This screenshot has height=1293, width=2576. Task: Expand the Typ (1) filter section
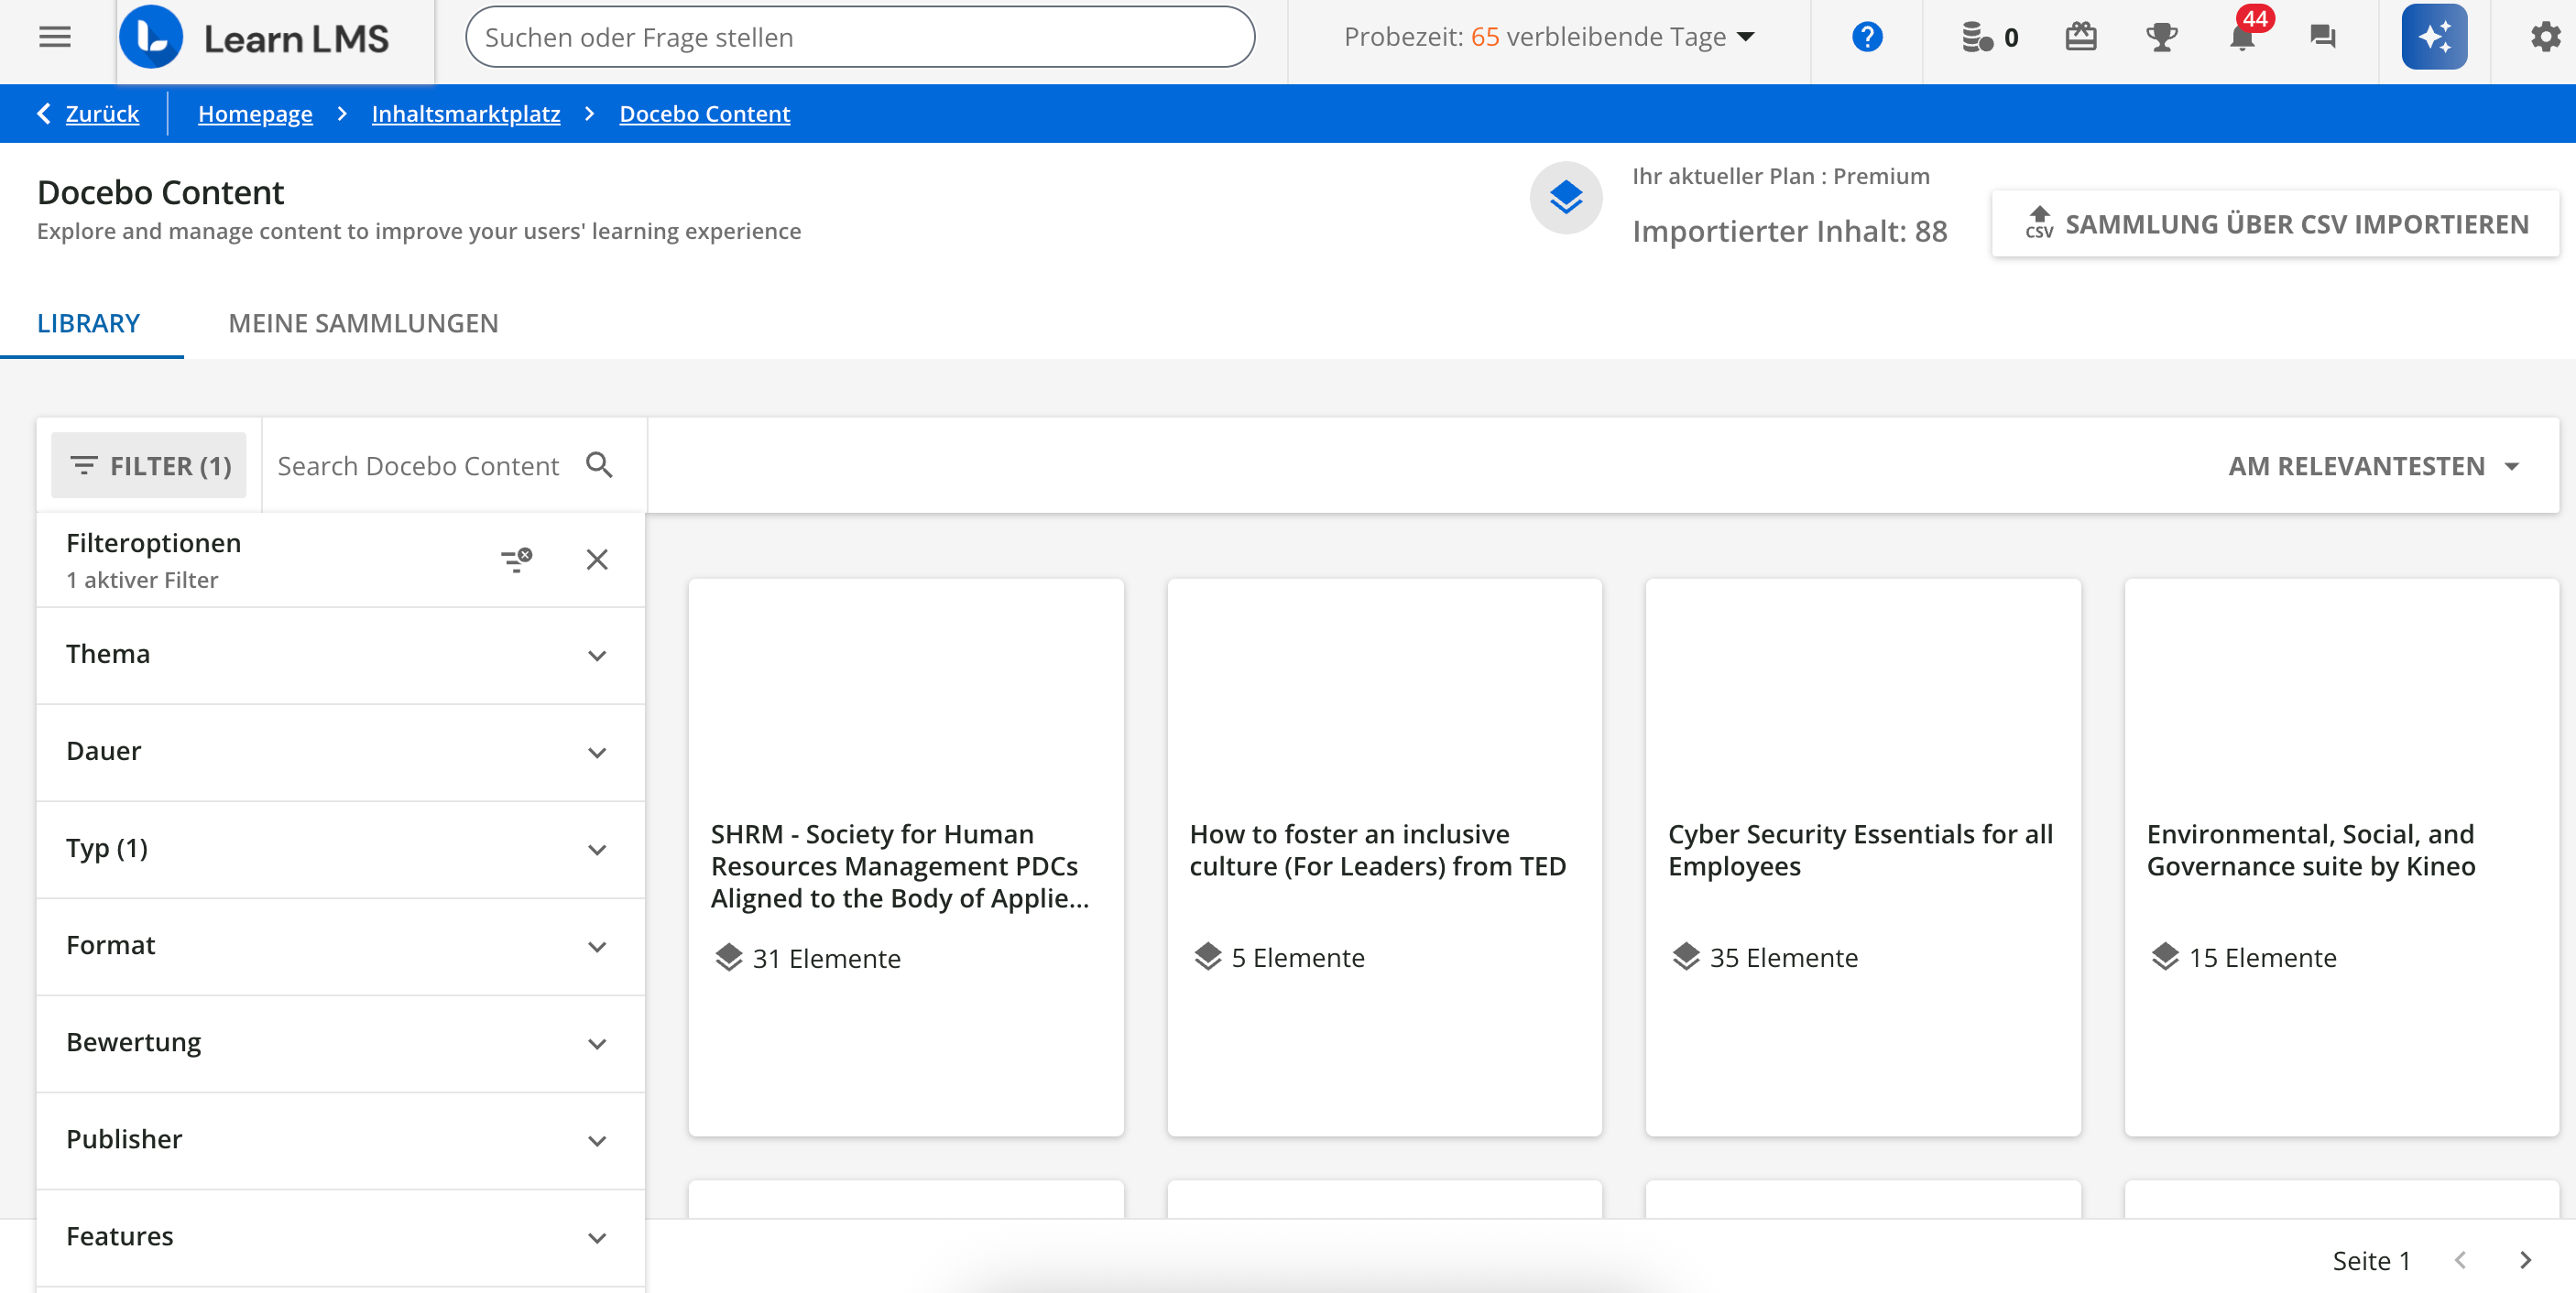click(340, 849)
